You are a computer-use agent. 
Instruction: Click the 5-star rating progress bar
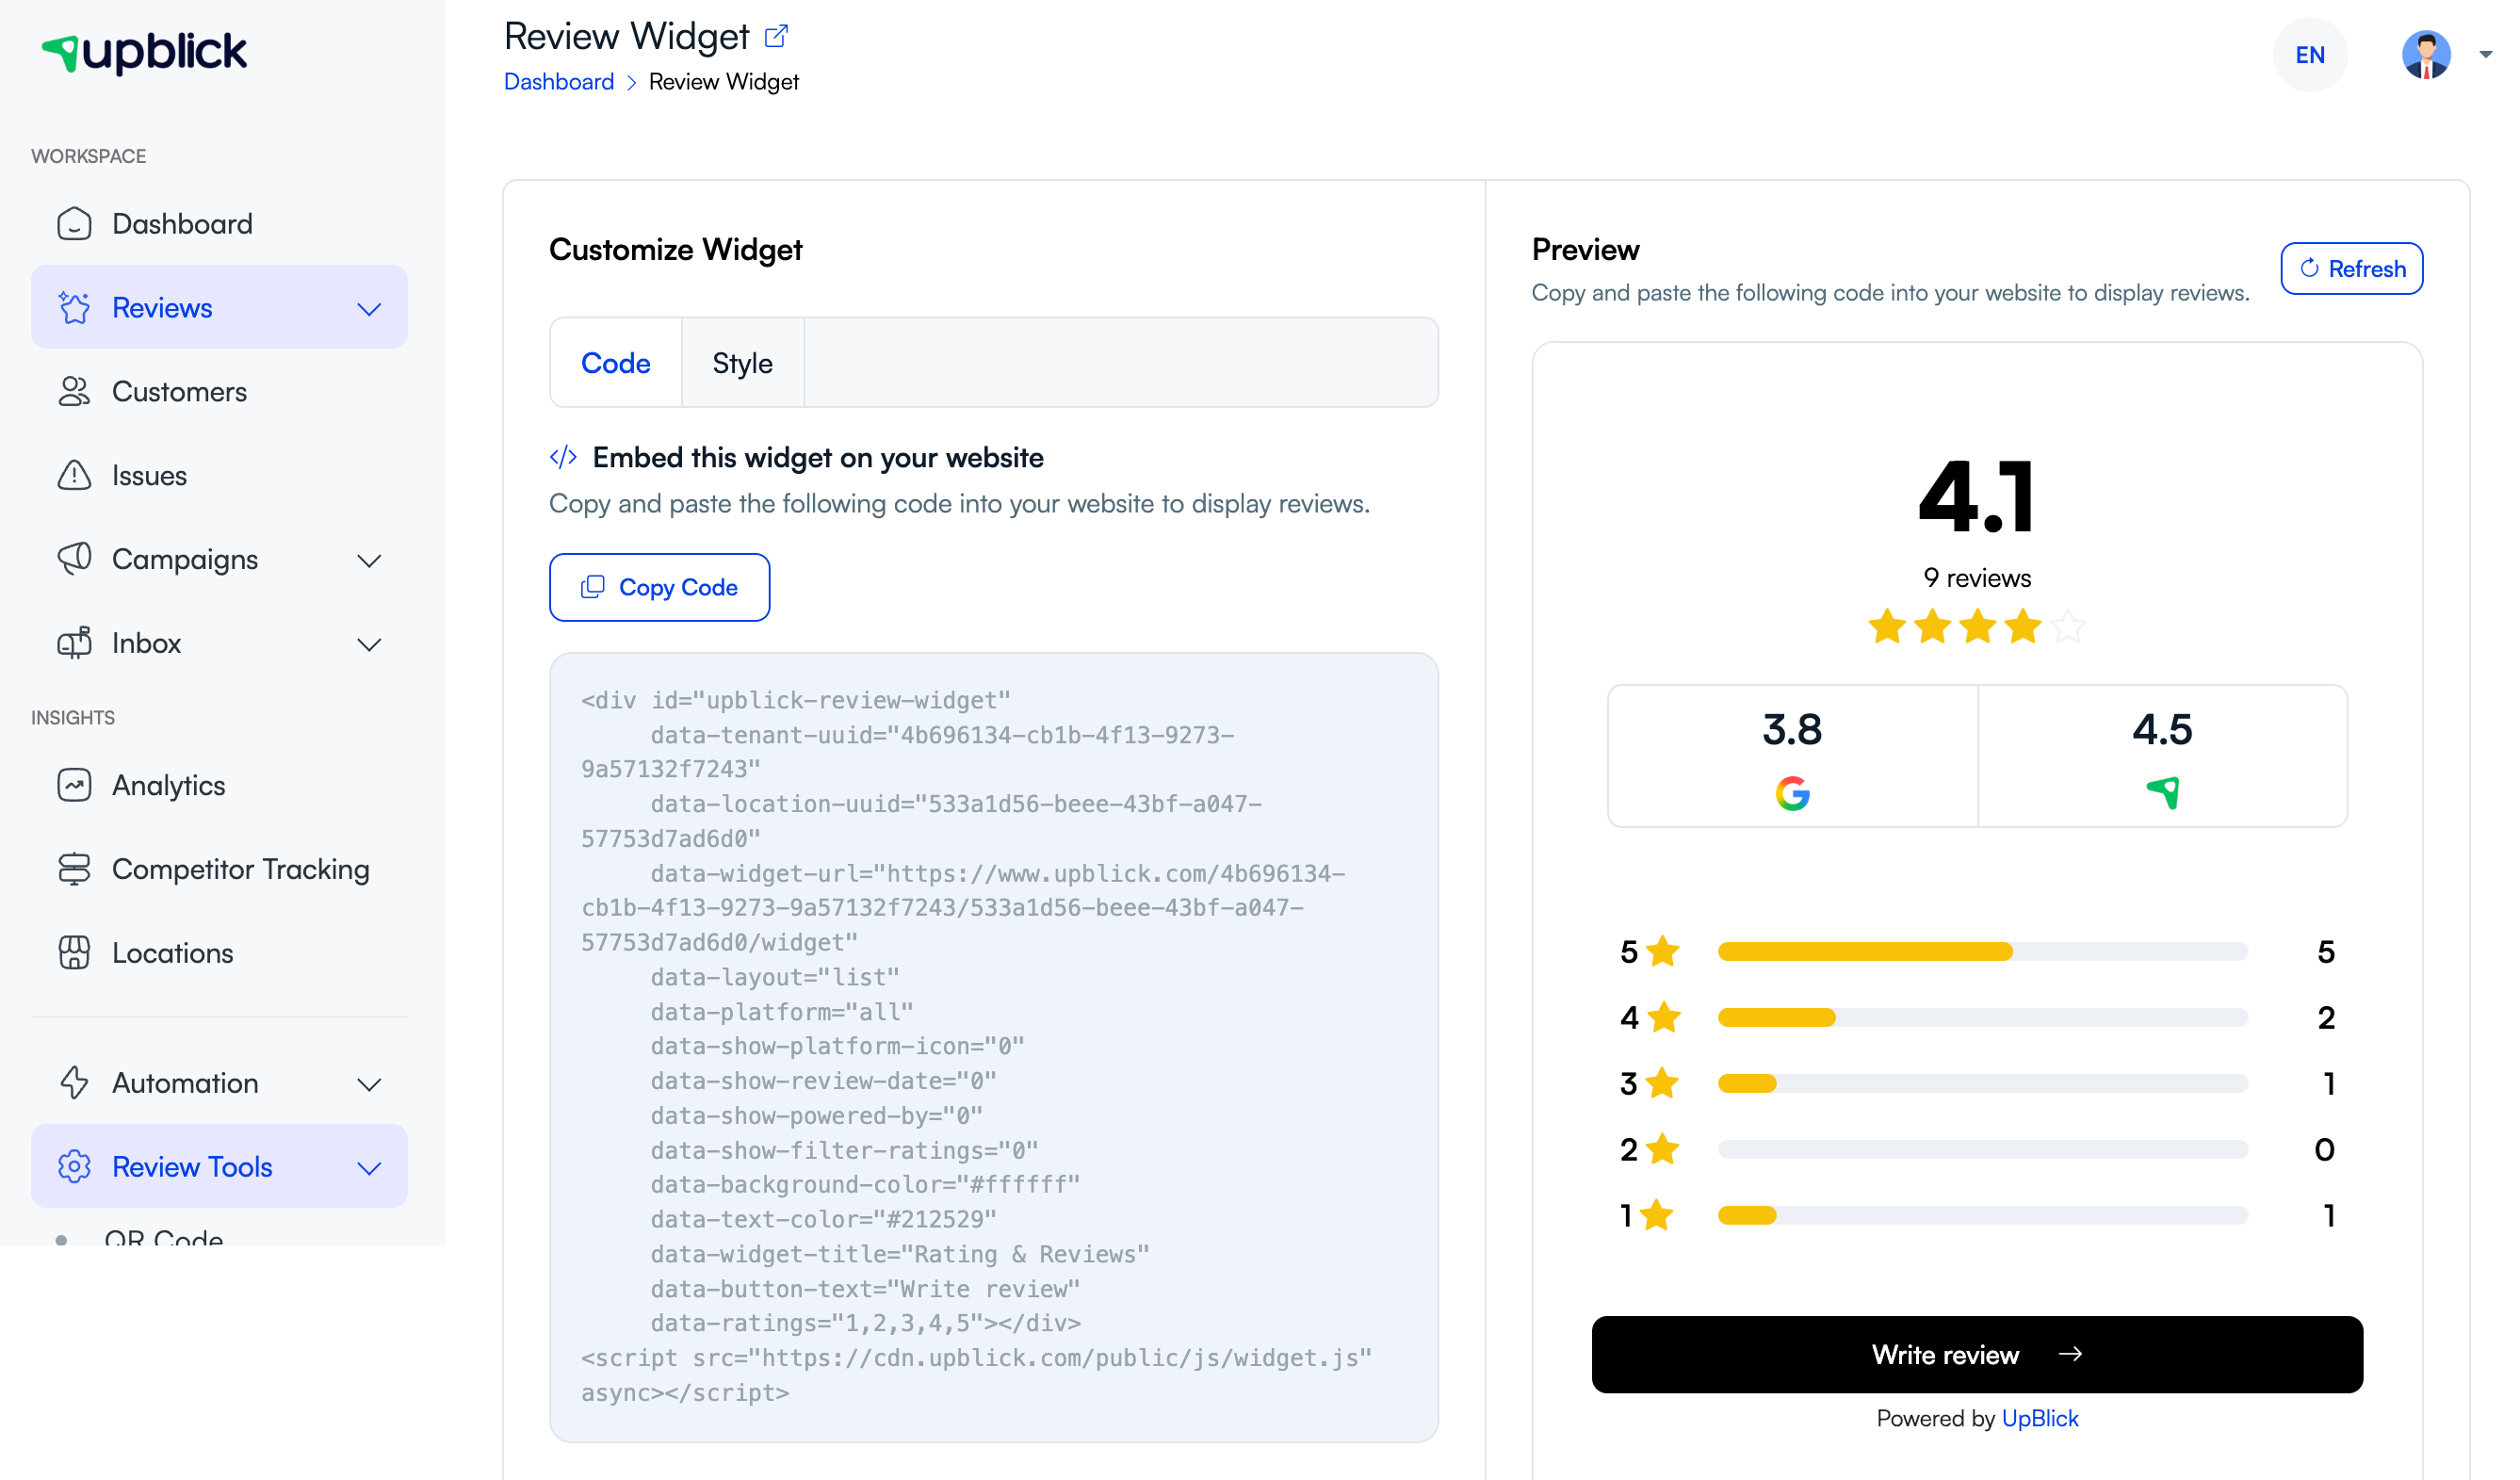(x=1984, y=952)
